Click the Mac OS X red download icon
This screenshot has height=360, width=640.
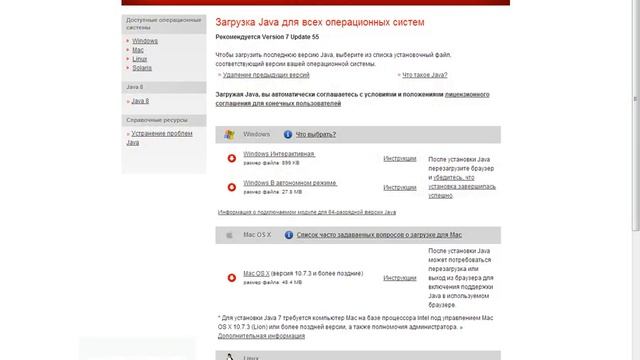(x=231, y=278)
